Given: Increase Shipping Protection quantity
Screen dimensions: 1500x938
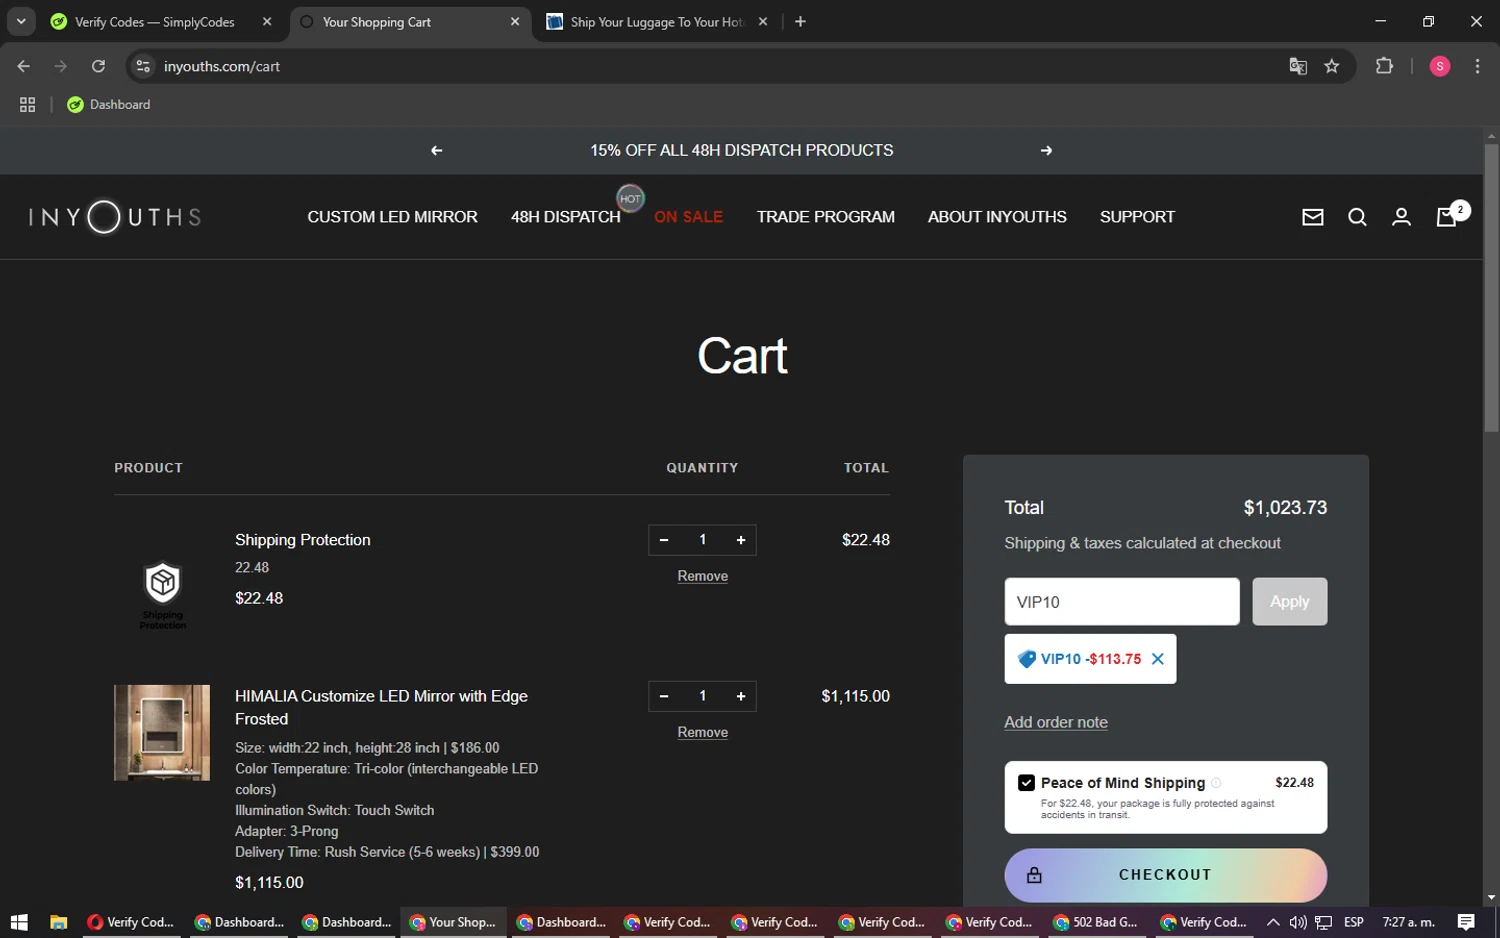Looking at the screenshot, I should (741, 540).
